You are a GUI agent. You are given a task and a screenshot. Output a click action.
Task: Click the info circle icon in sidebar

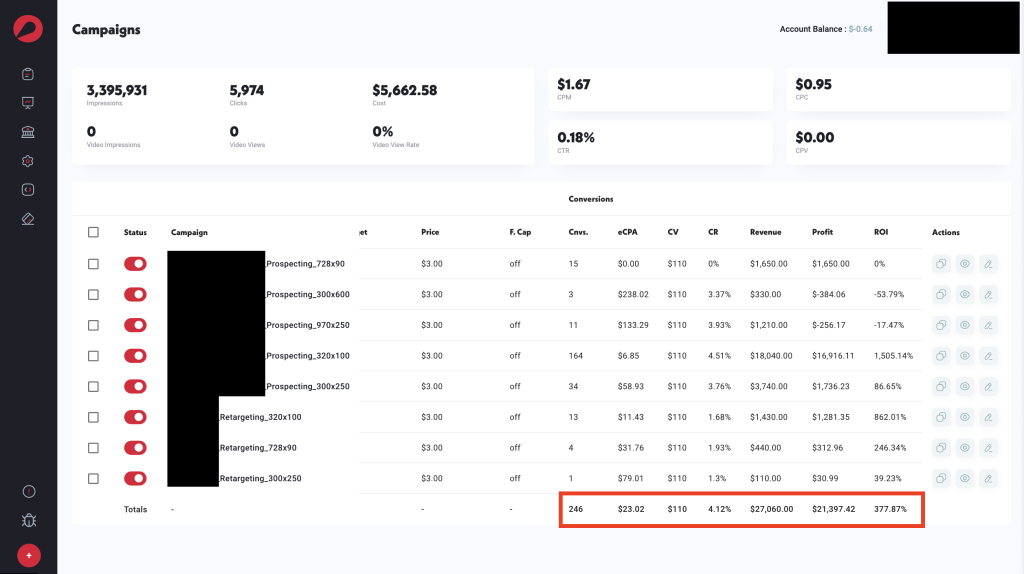(x=28, y=491)
